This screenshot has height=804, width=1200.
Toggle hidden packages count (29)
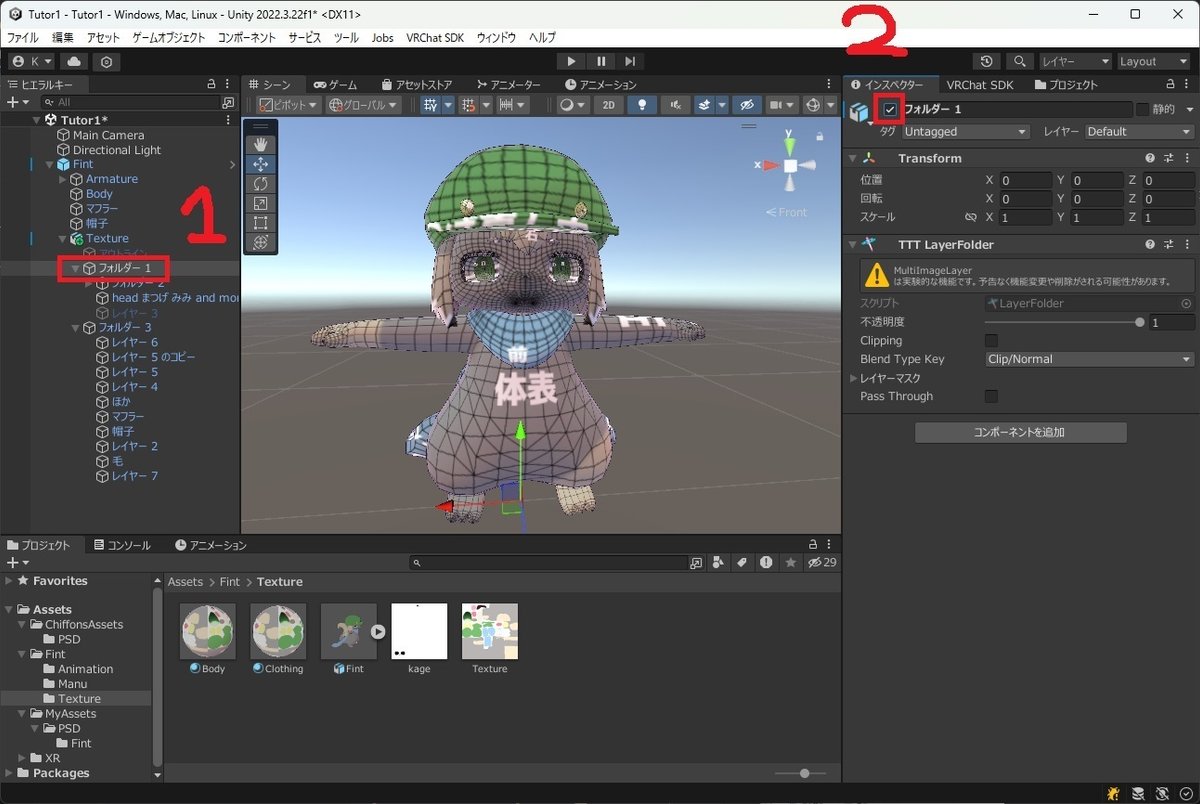coord(822,563)
